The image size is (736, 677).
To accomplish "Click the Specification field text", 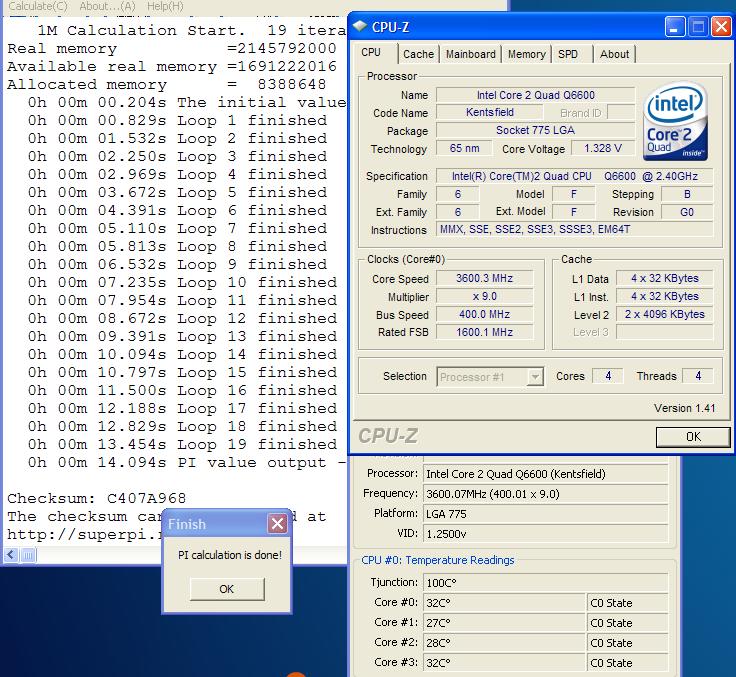I will pyautogui.click(x=575, y=176).
